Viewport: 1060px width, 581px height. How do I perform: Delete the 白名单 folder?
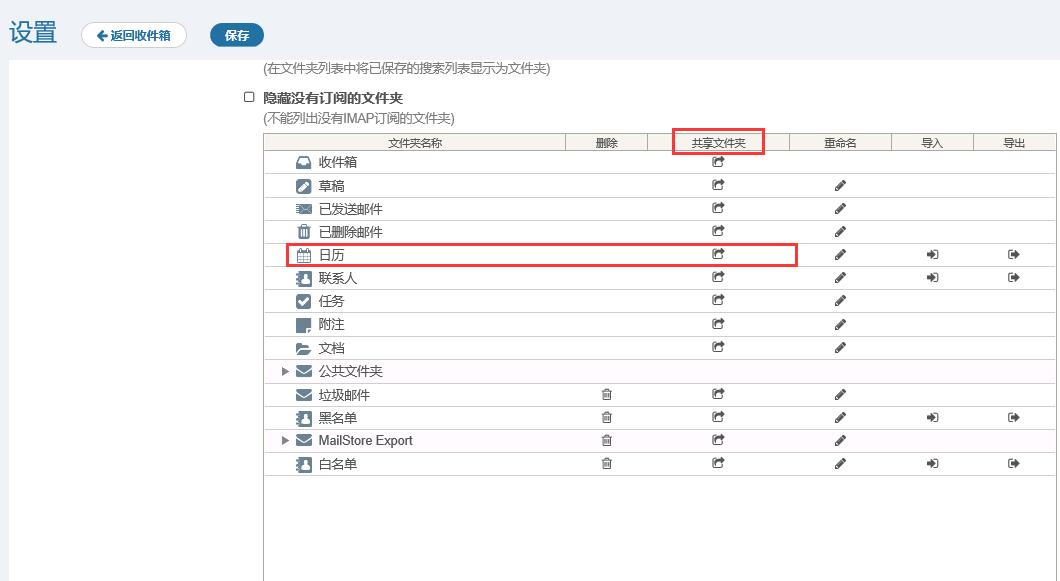click(x=606, y=464)
